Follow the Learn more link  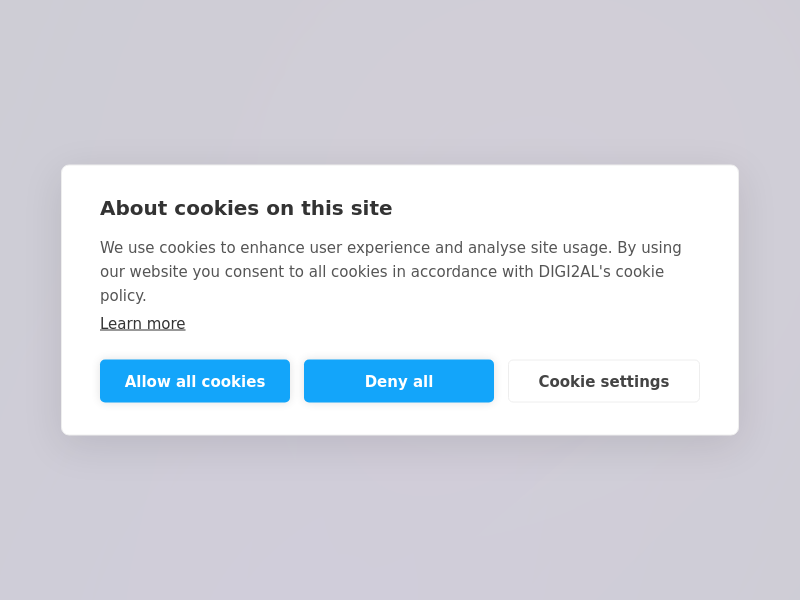click(x=142, y=324)
